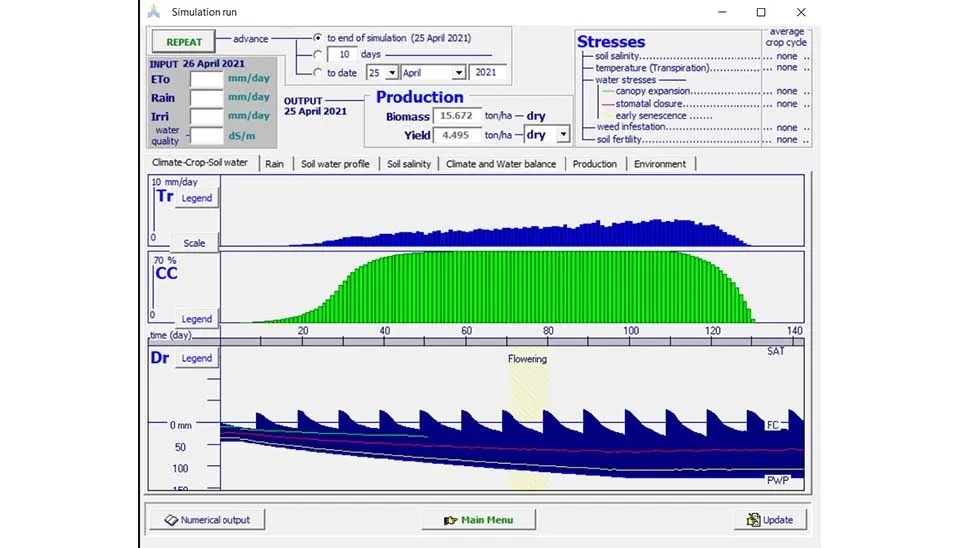The width and height of the screenshot is (960, 548).
Task: Click the AquaCrop app icon in title bar
Action: (153, 12)
